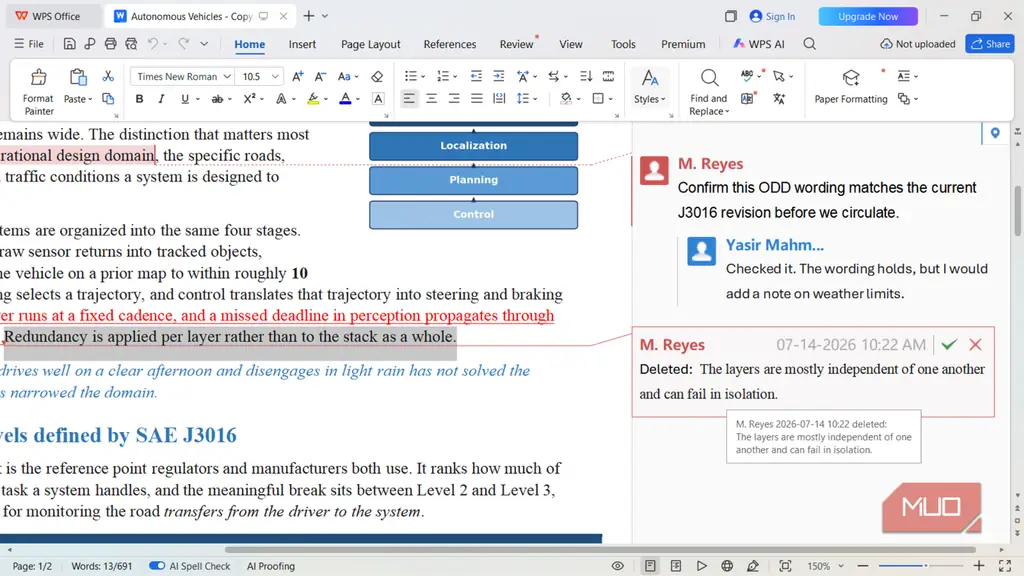Open the Page Layout tab

[x=370, y=44]
